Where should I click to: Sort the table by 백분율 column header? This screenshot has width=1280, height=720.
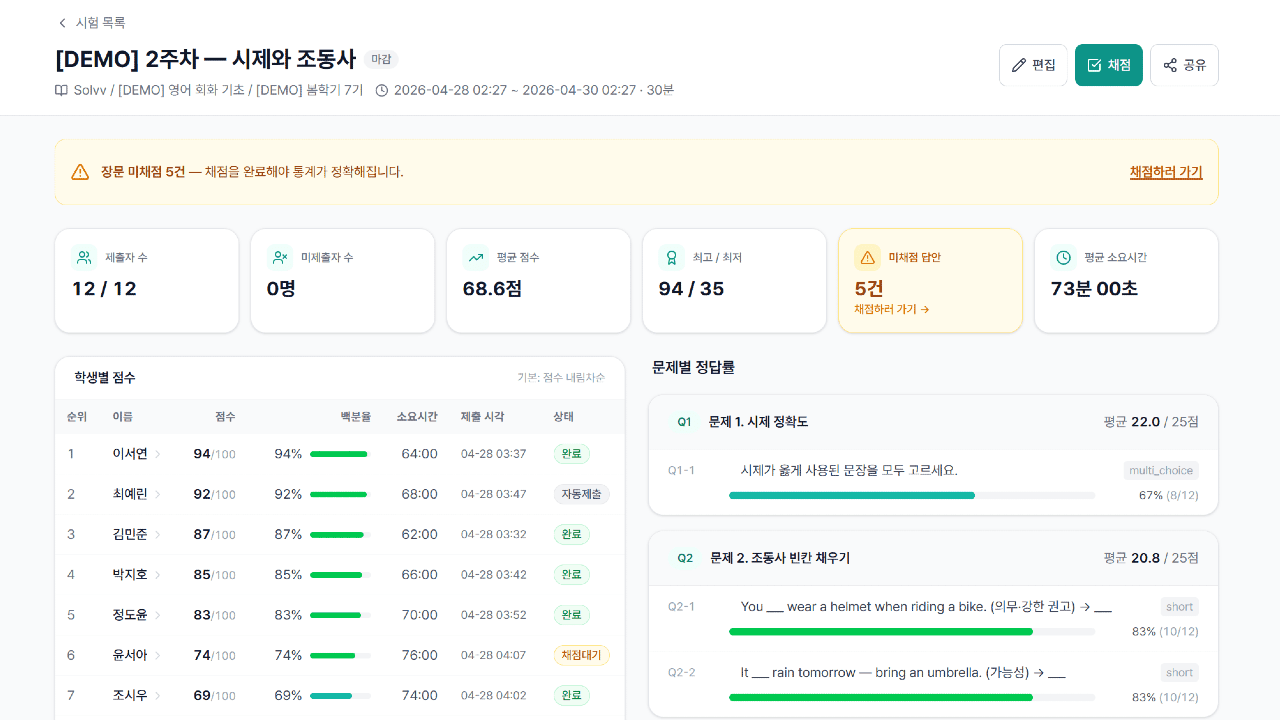[x=355, y=416]
